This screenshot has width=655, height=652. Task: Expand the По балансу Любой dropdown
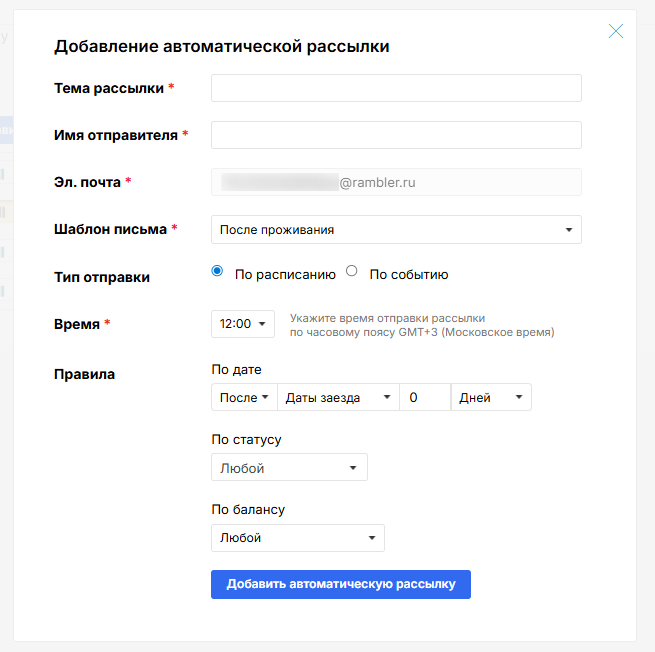click(297, 538)
